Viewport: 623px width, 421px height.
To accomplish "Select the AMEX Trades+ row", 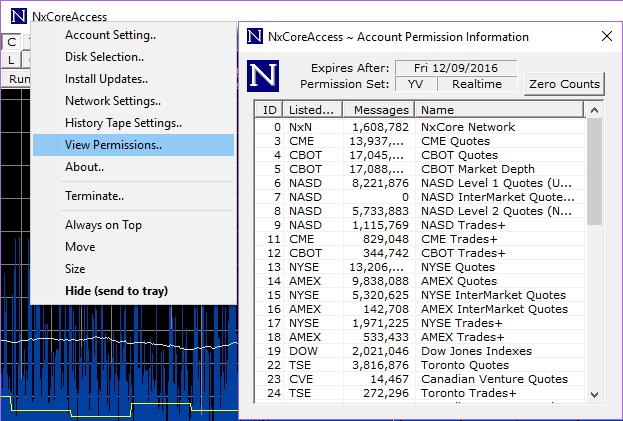I will coord(420,337).
